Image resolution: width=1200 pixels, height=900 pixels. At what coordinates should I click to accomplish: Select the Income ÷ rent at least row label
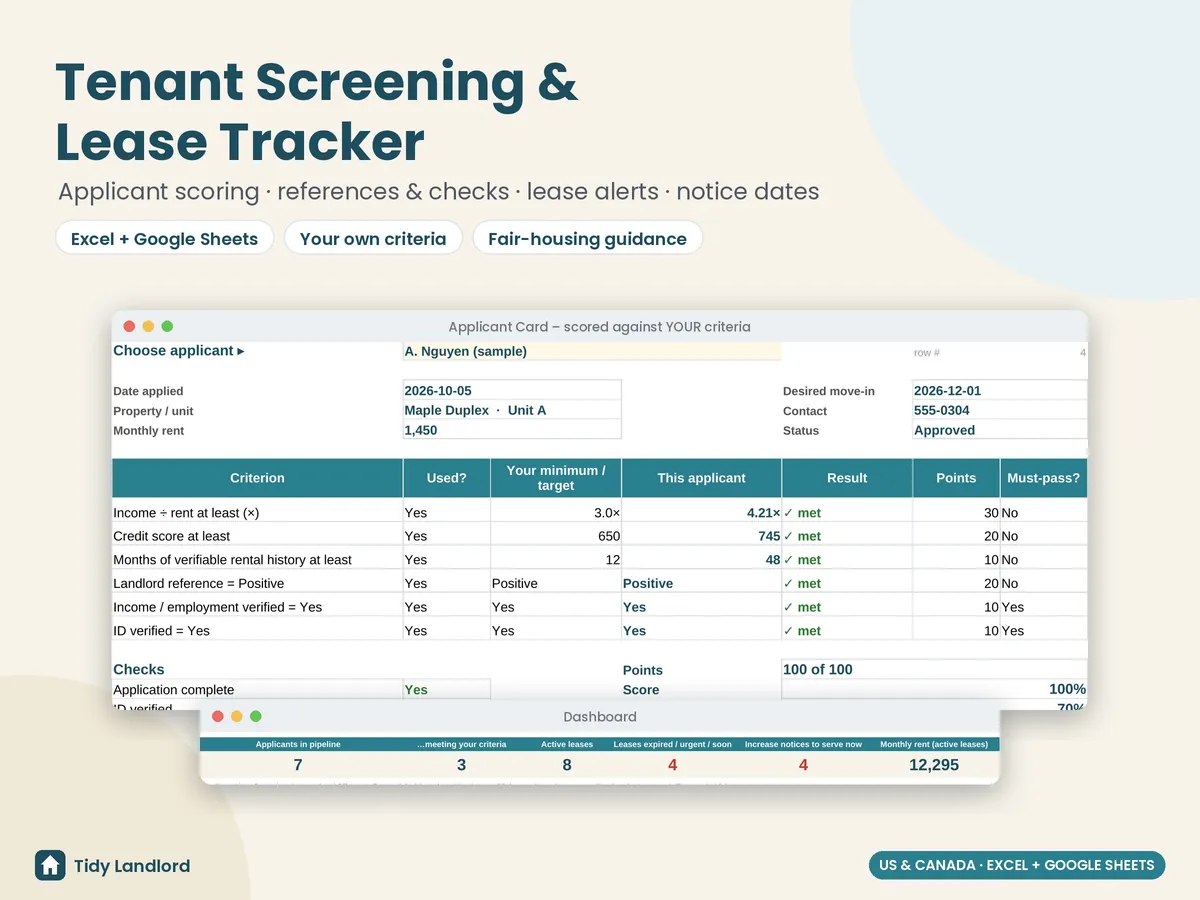tap(186, 513)
